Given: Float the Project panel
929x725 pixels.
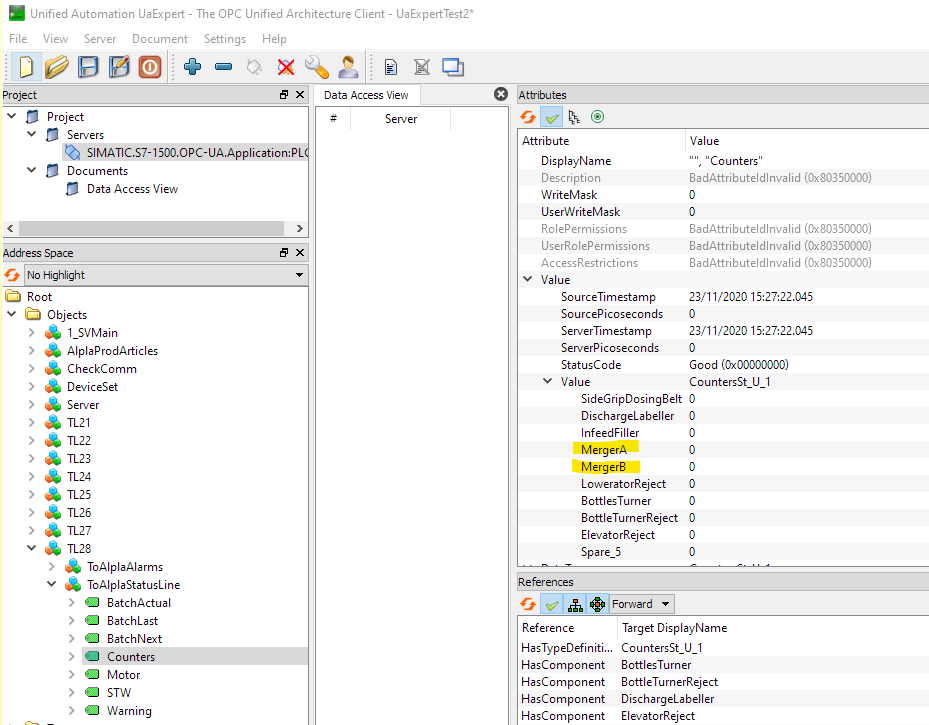Looking at the screenshot, I should (x=284, y=95).
